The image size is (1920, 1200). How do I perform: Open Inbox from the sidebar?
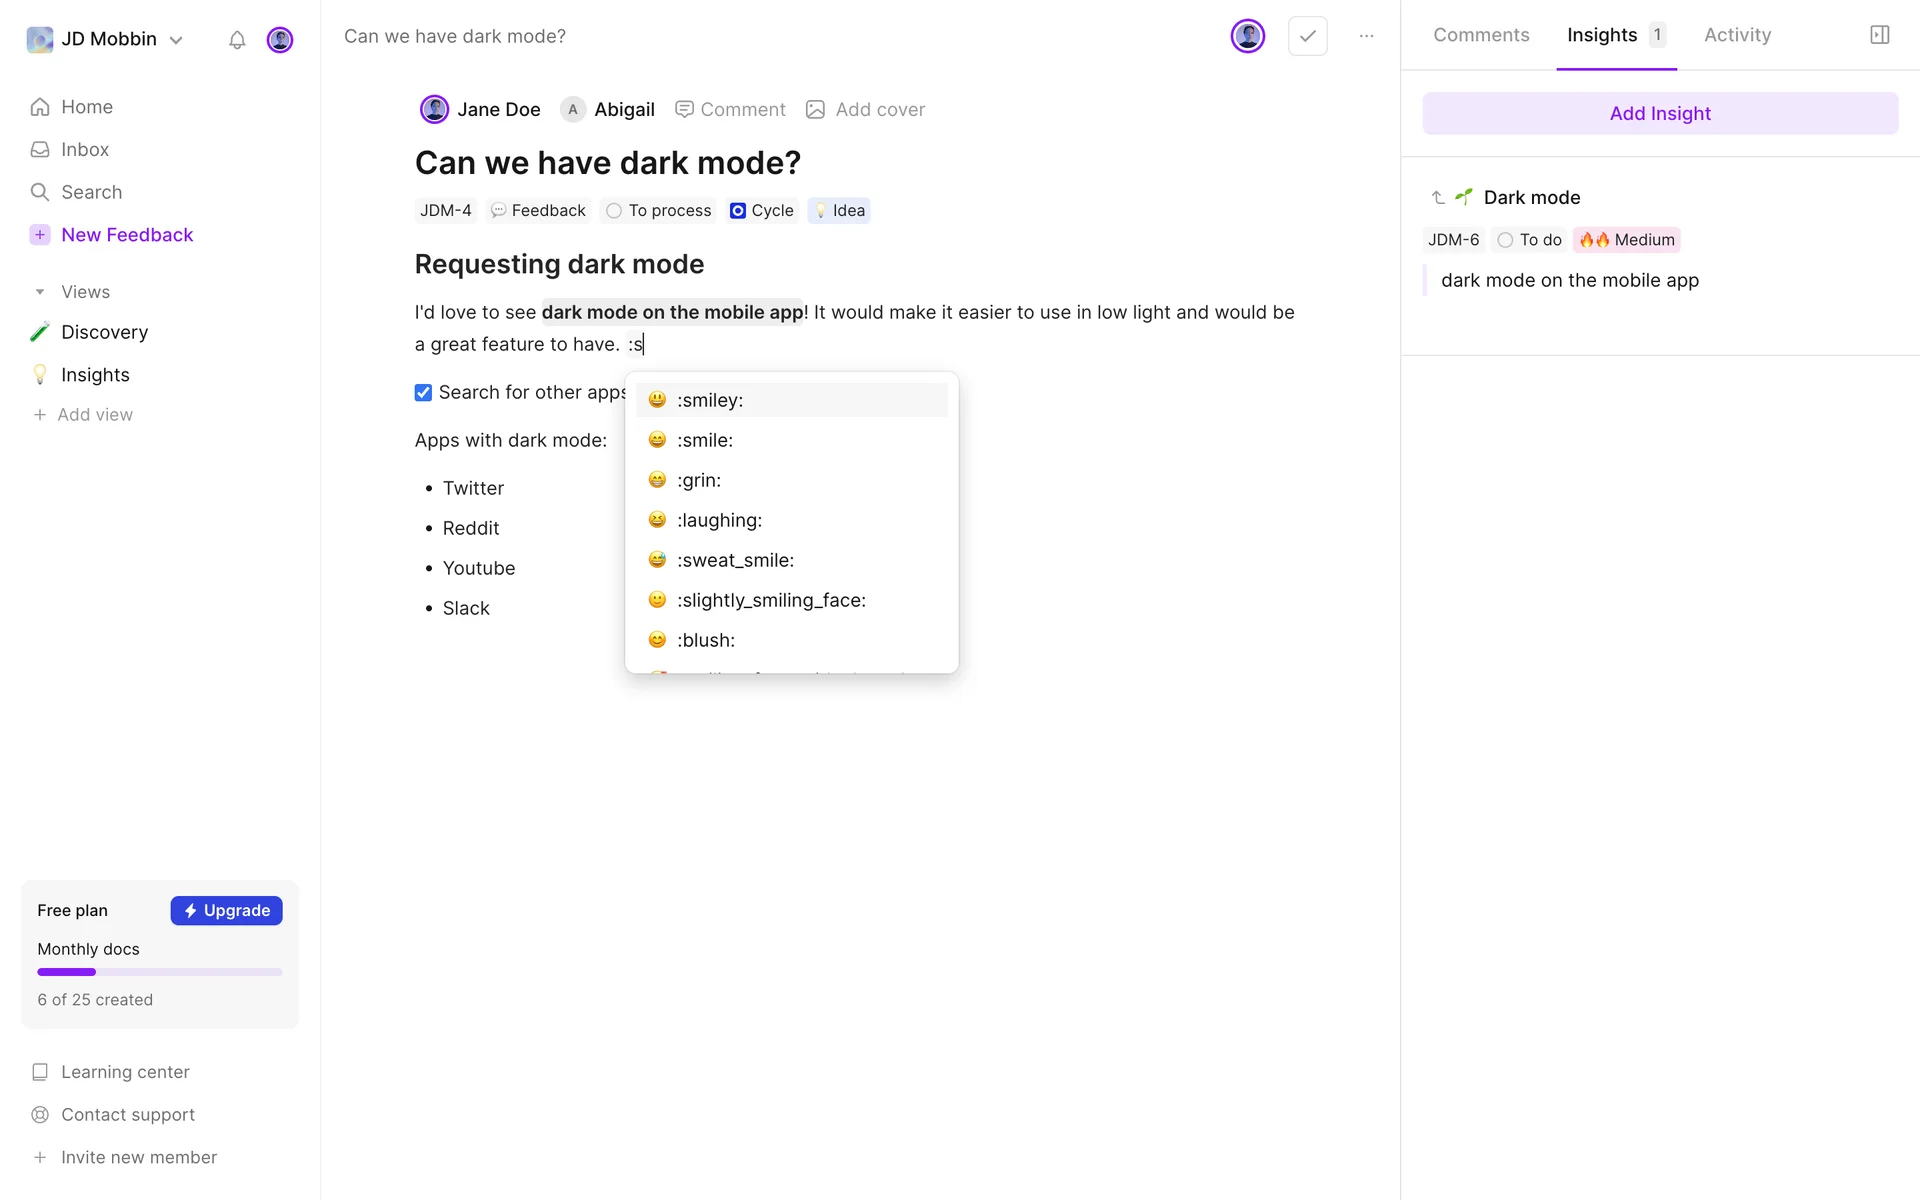point(85,149)
